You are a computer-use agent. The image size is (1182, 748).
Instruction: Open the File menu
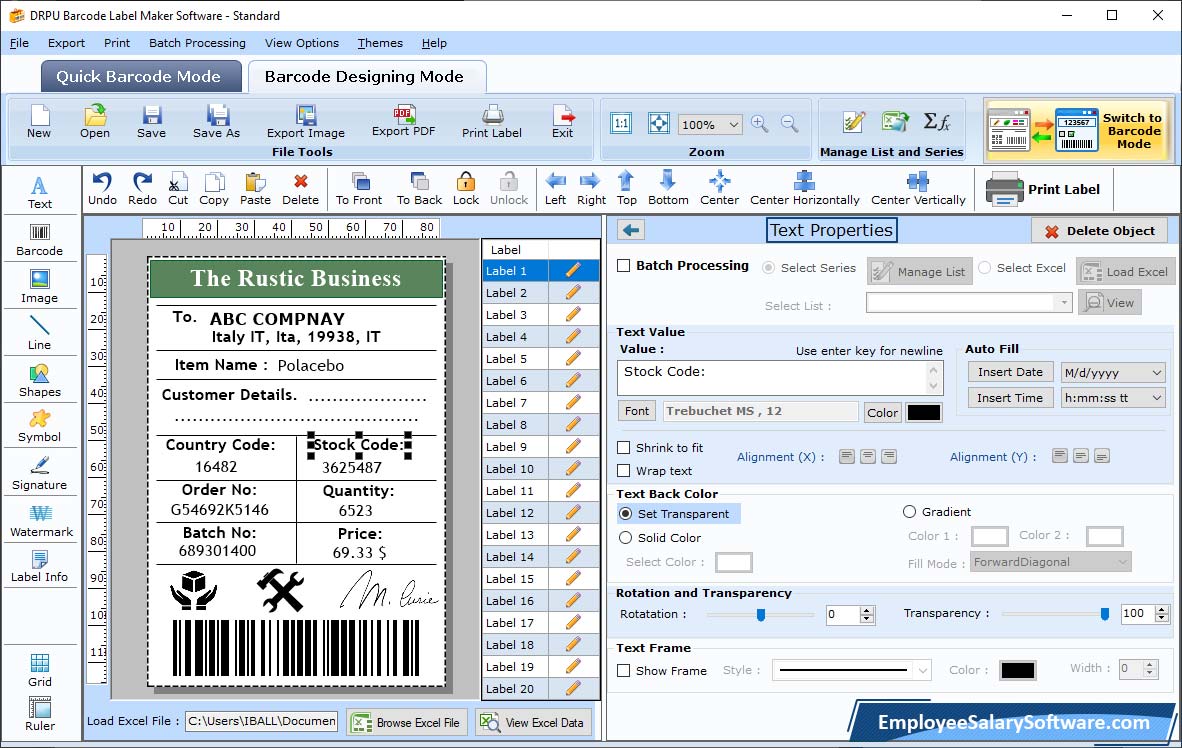click(19, 43)
